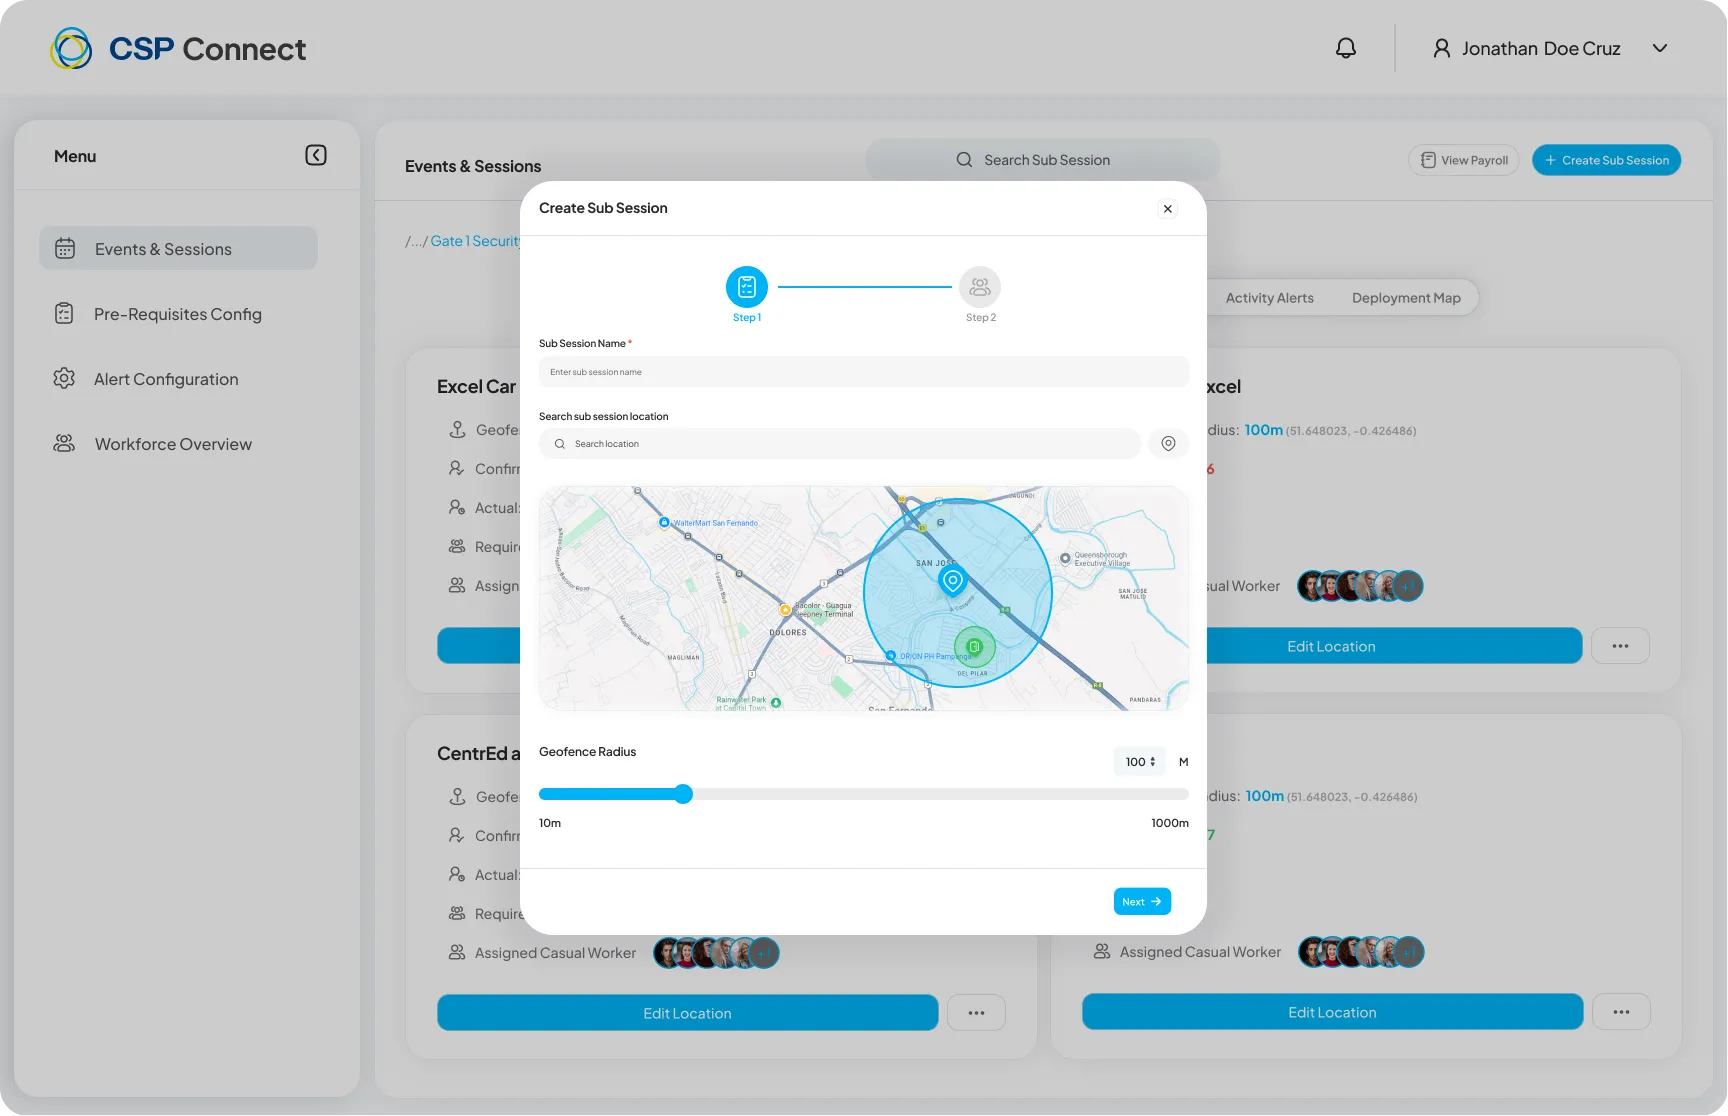
Task: Click the Geofence Radius slider handle
Action: coord(683,794)
